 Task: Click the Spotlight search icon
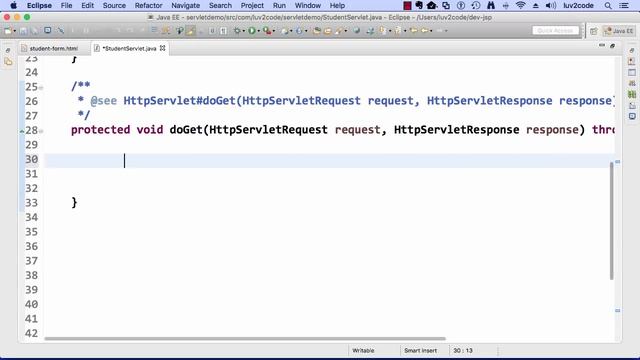coord(608,5)
